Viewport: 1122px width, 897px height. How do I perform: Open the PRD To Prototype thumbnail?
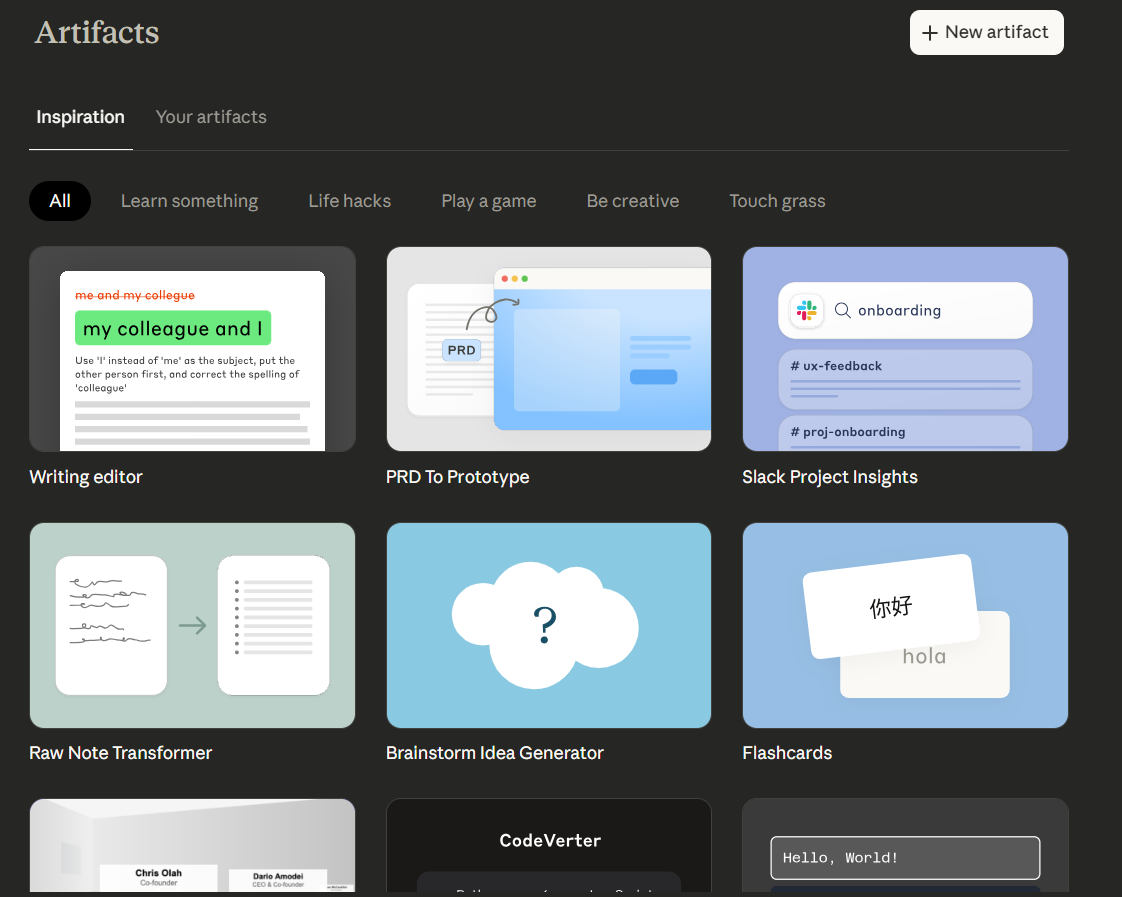(x=549, y=349)
